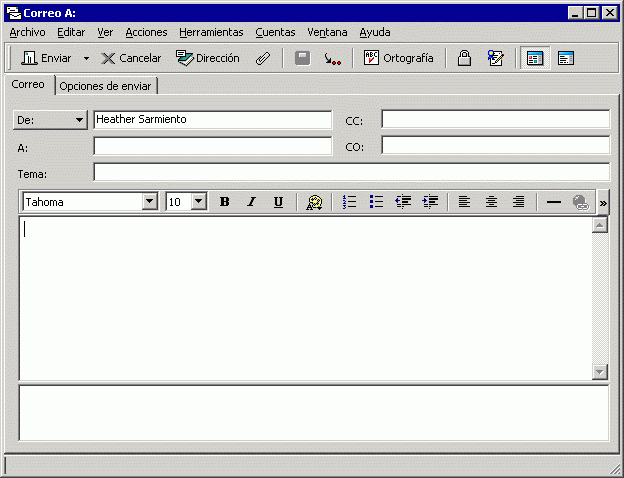Open the Editar menu
This screenshot has height=478, width=624.
(71, 32)
